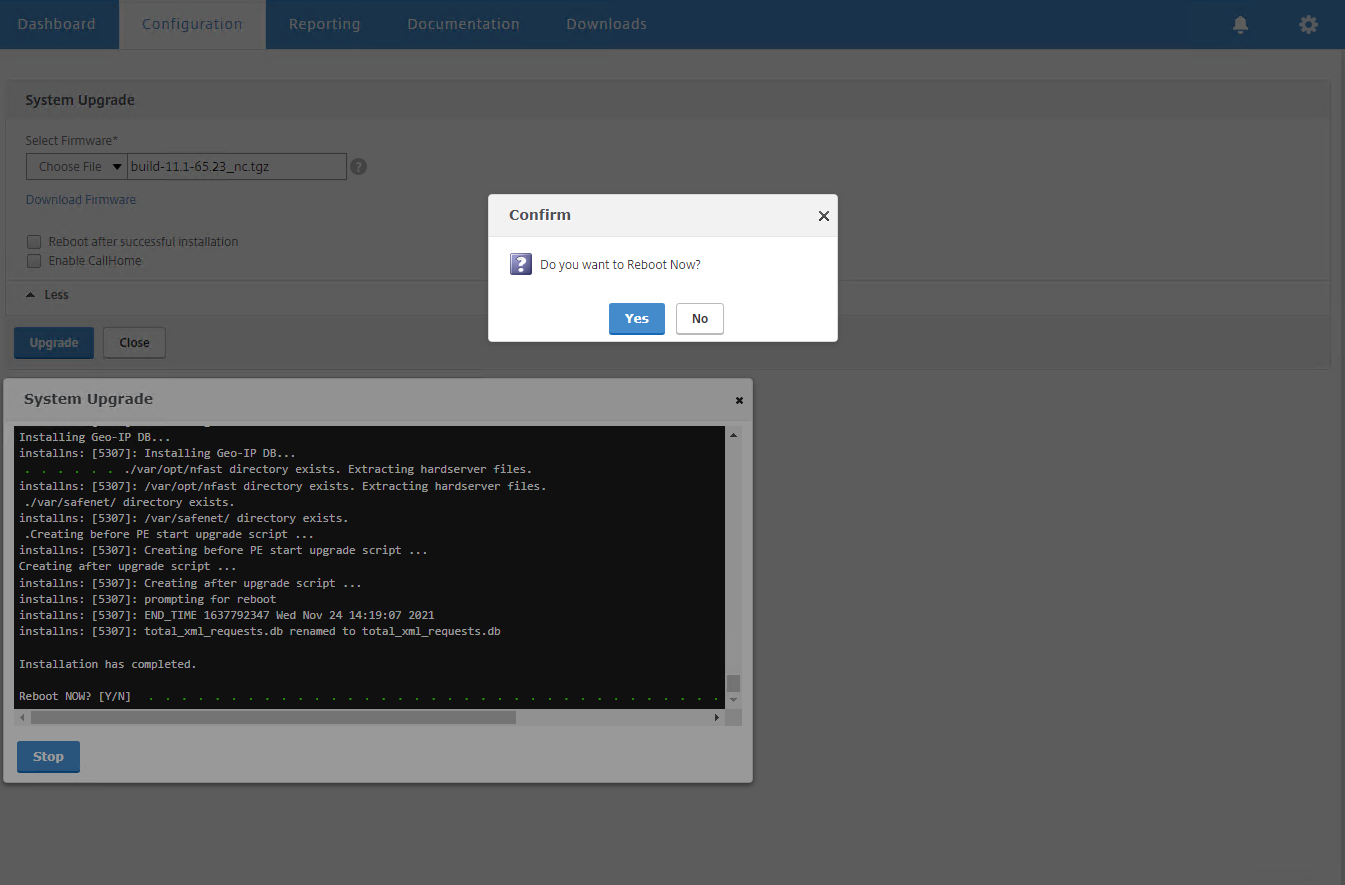Stop the upgrade with Stop button

point(48,757)
